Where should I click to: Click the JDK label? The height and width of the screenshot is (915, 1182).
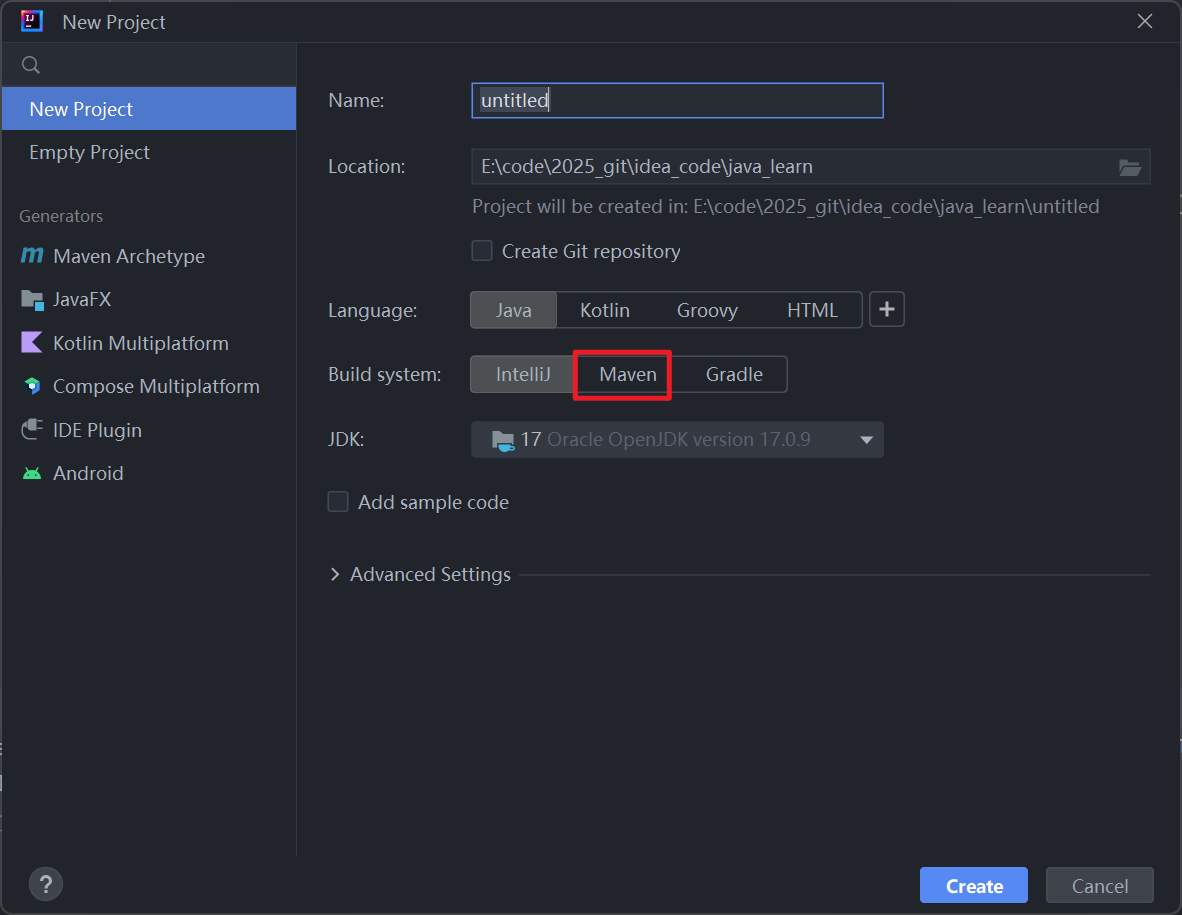point(346,439)
